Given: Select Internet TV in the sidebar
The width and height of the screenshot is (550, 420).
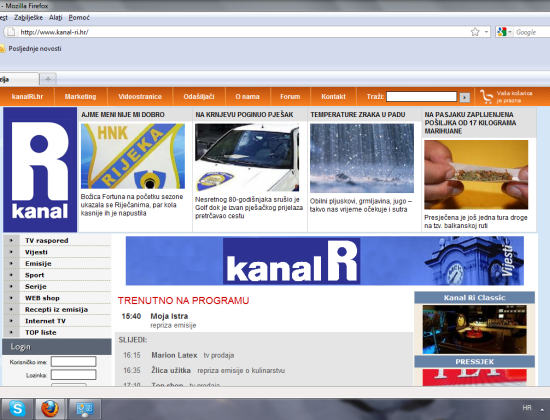Looking at the screenshot, I should tap(45, 321).
